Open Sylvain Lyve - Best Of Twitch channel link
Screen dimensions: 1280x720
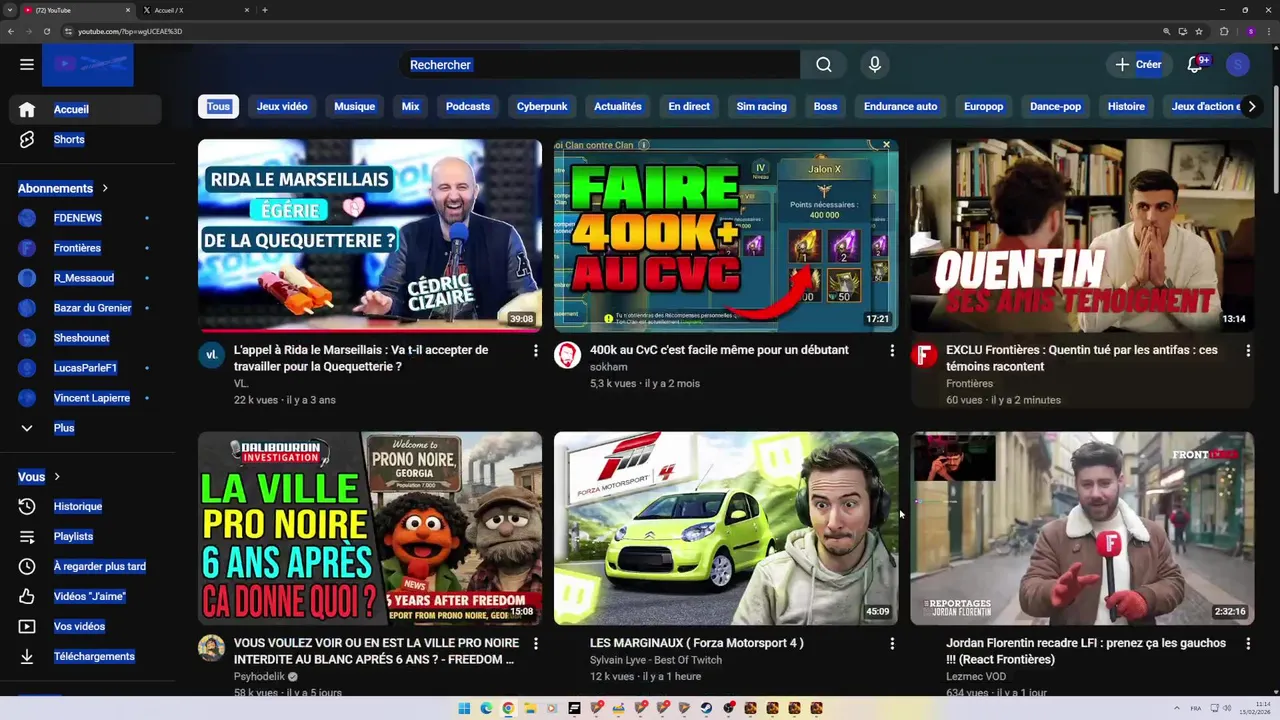click(x=656, y=660)
